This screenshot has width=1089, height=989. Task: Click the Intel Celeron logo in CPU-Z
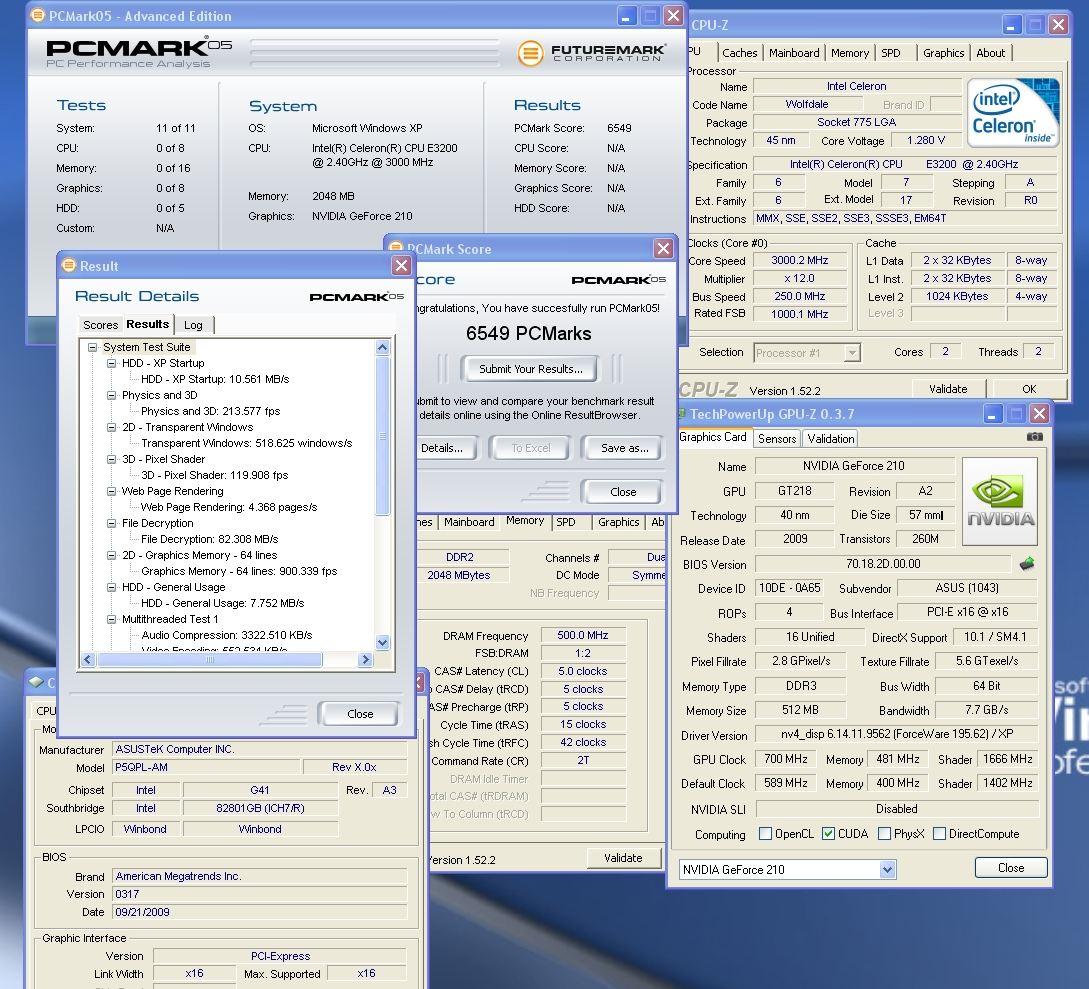coord(1013,113)
